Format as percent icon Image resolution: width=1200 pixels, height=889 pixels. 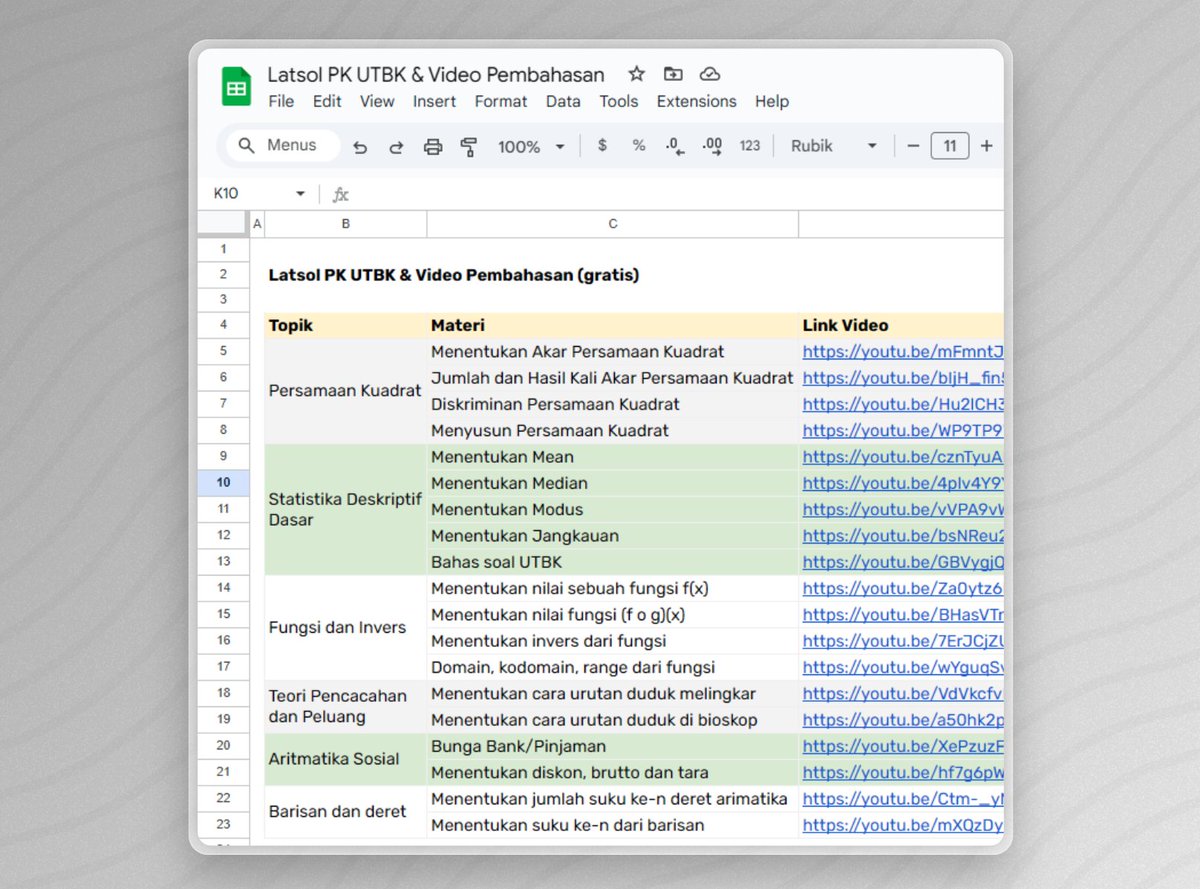pos(638,145)
